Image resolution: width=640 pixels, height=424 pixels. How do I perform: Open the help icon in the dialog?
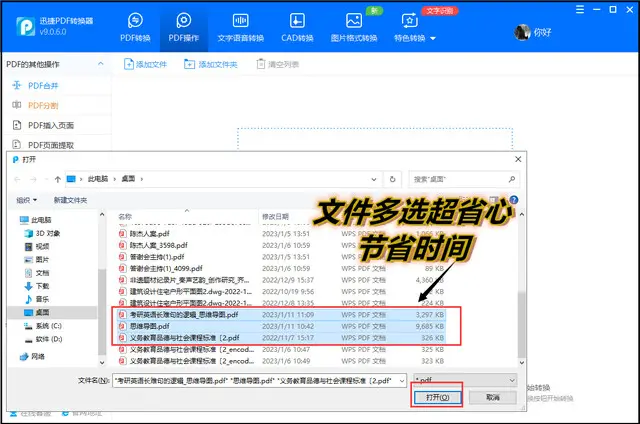pos(514,200)
